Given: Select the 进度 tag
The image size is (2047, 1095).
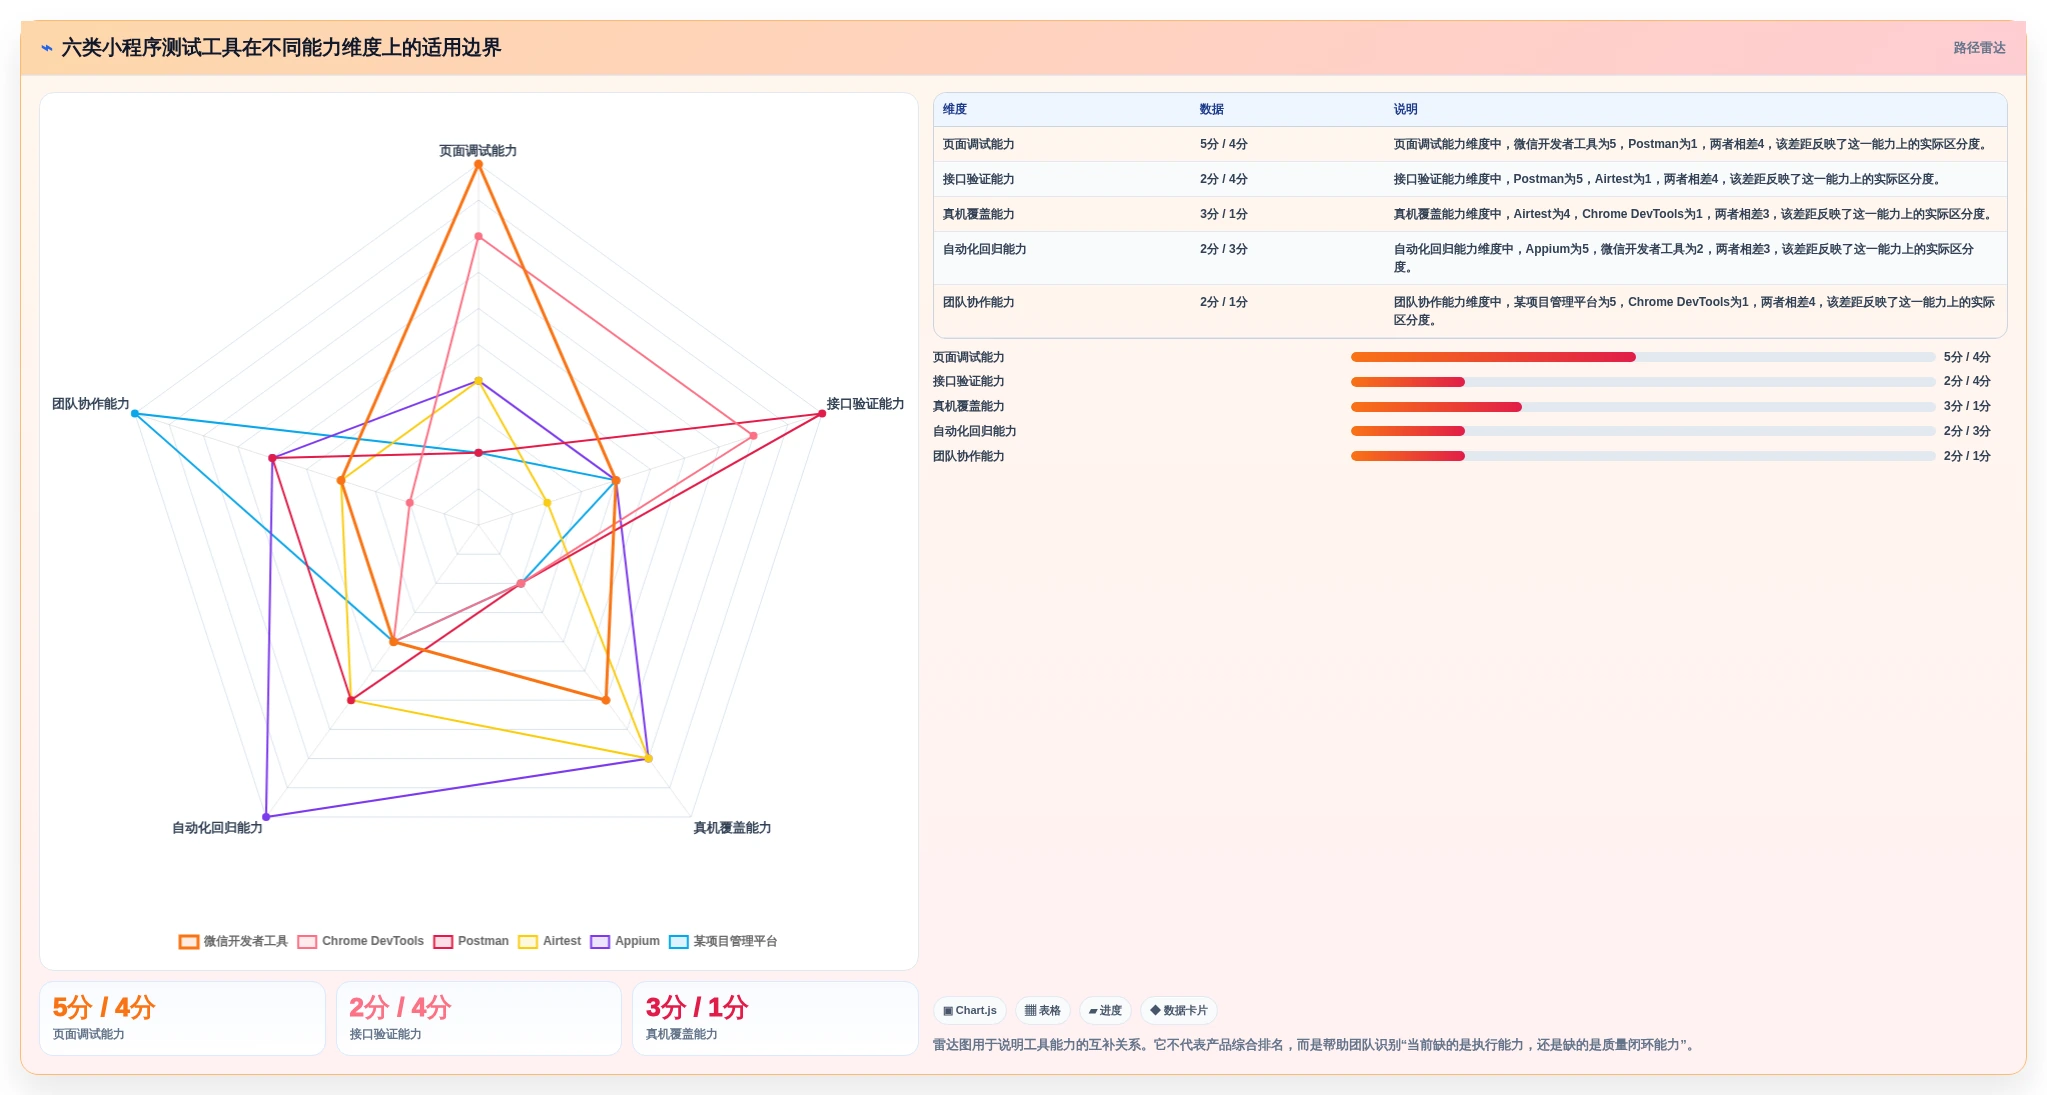Looking at the screenshot, I should pos(1105,1010).
